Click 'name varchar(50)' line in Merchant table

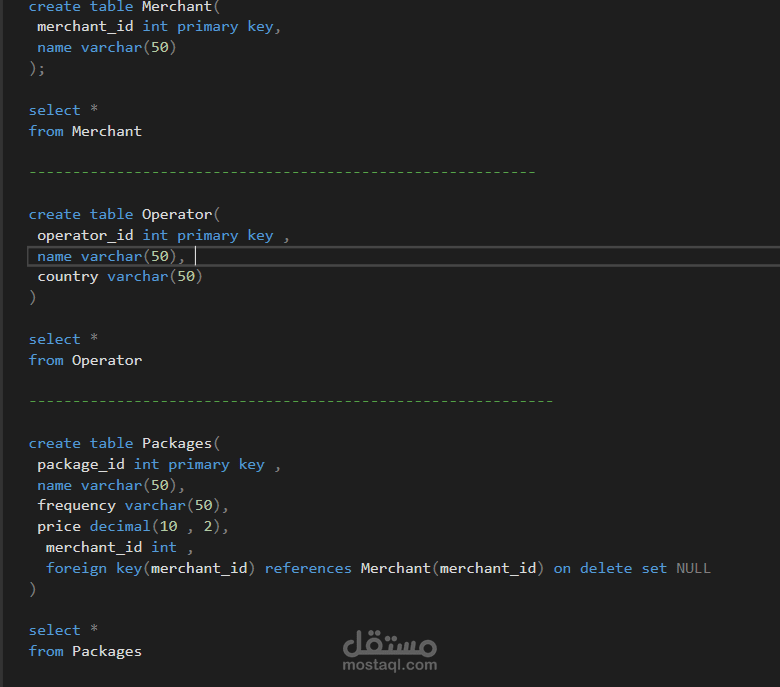pos(106,47)
